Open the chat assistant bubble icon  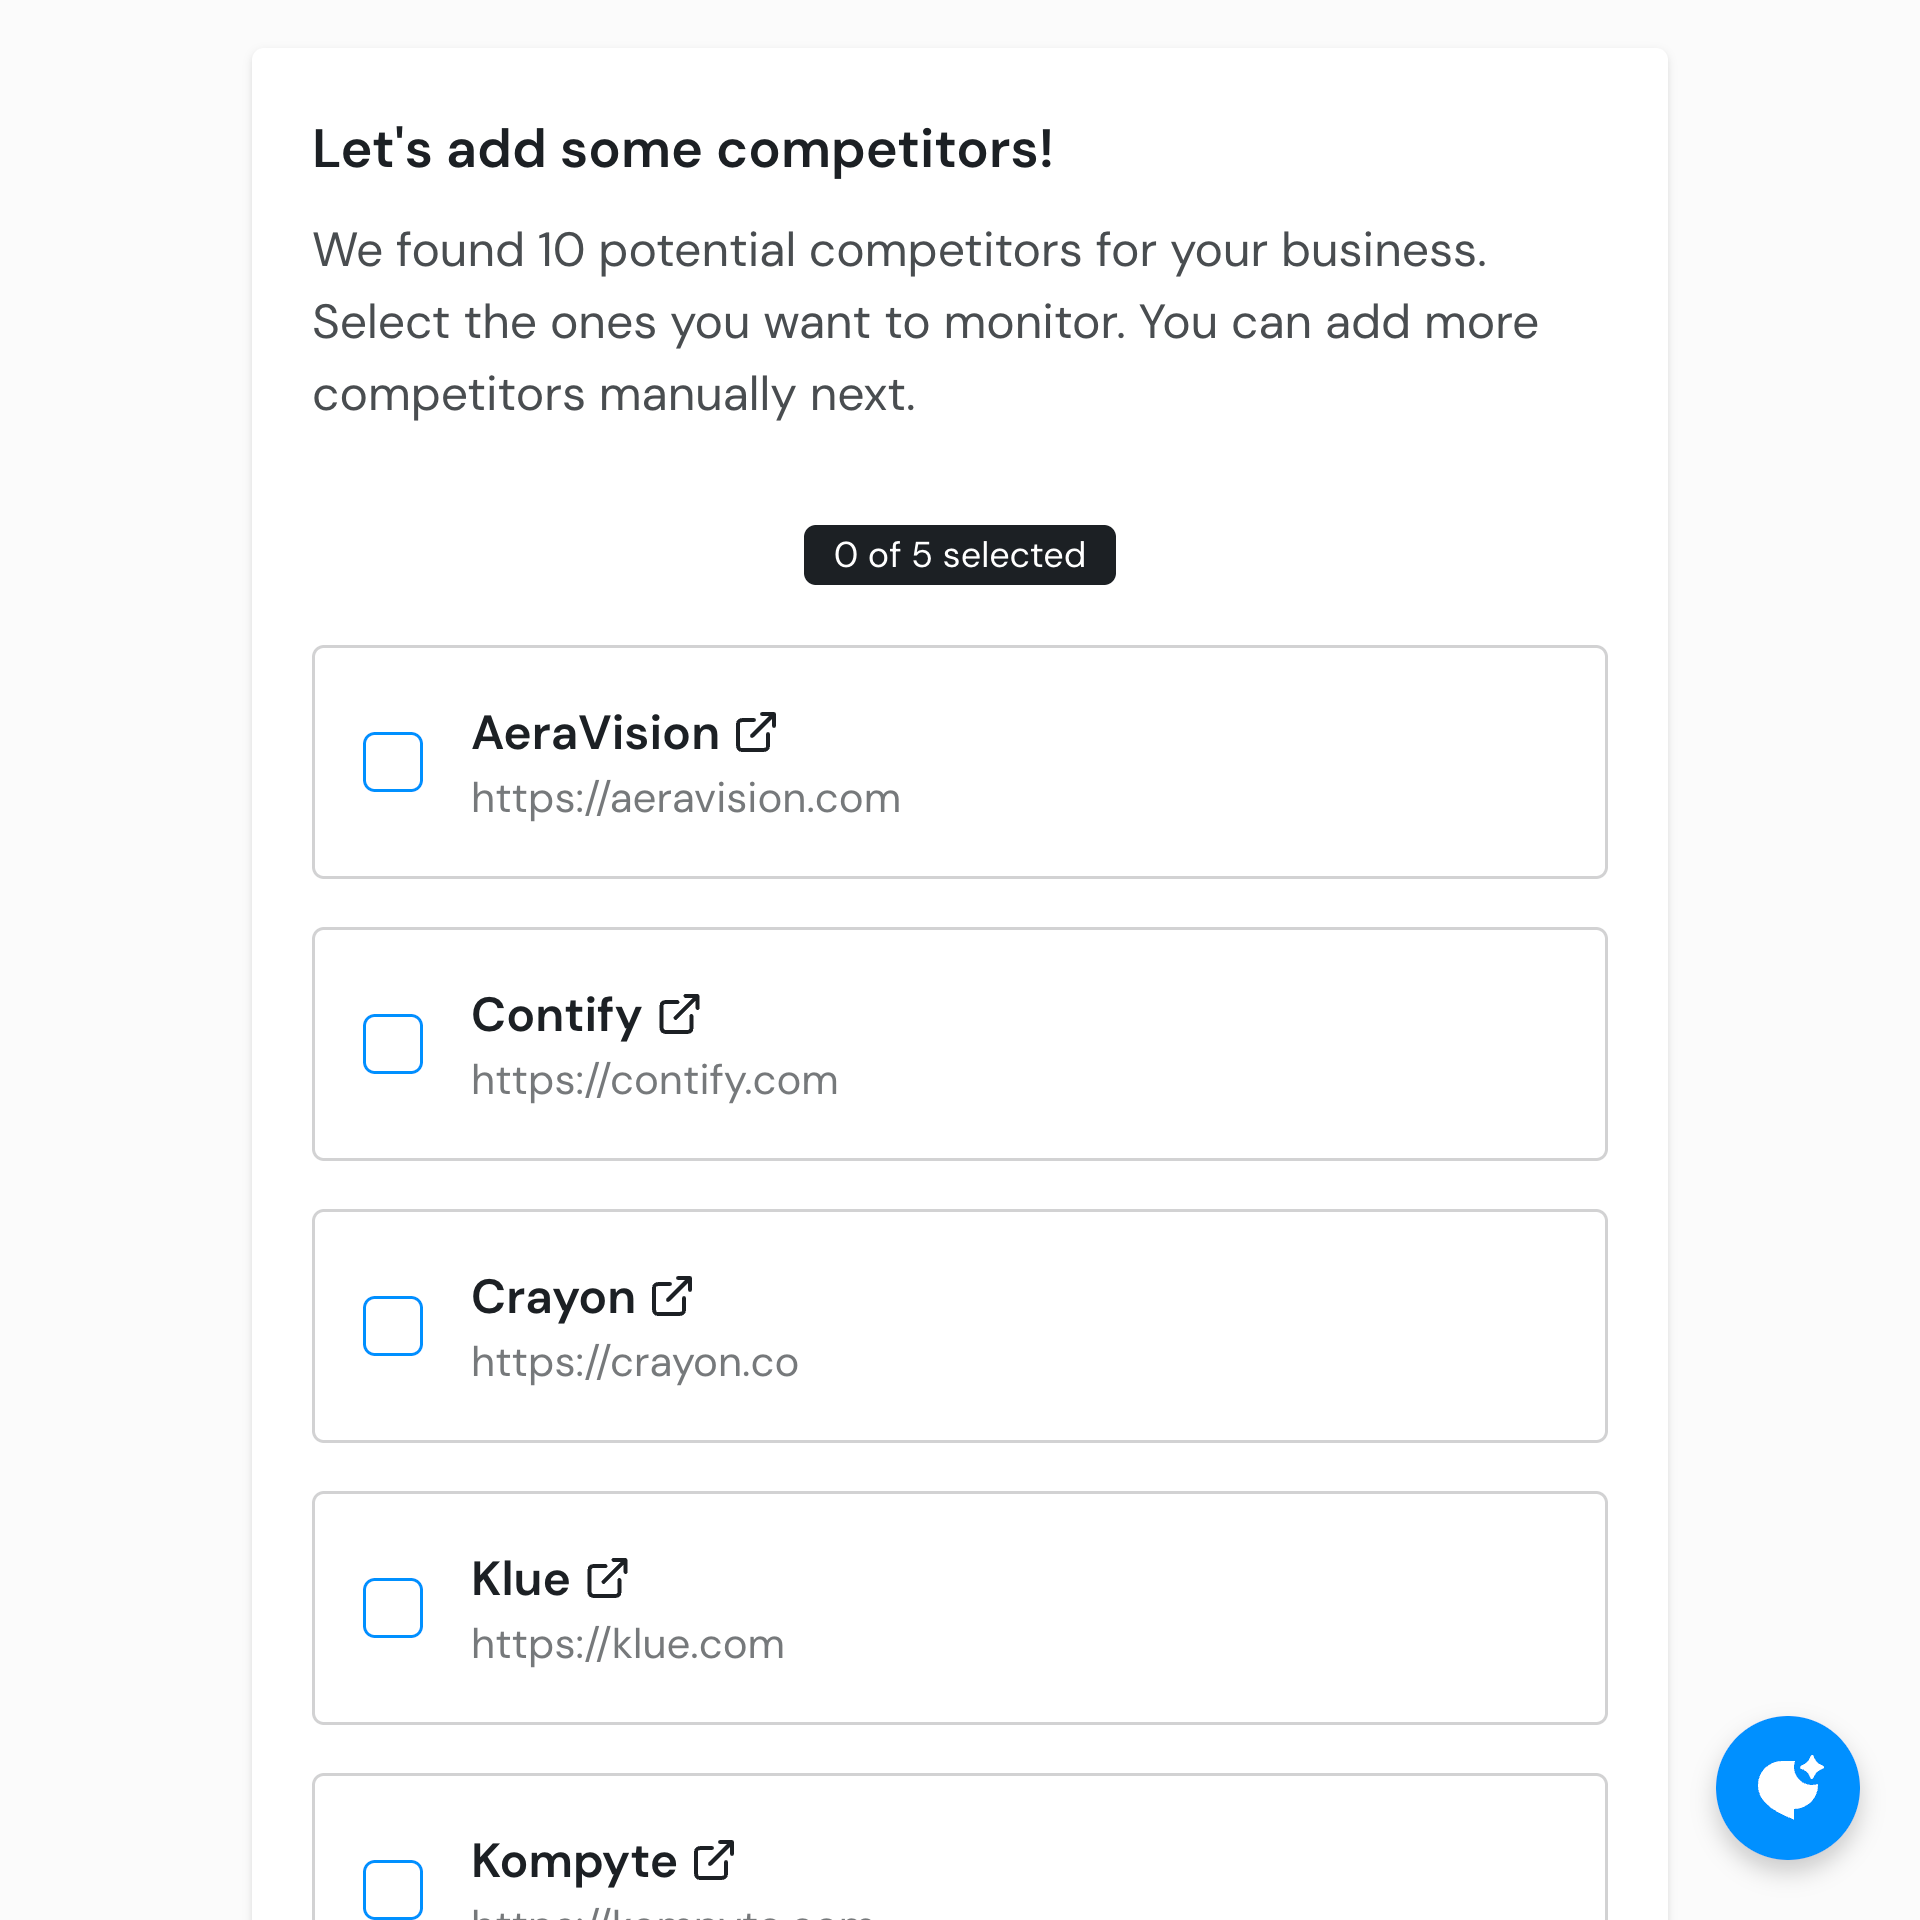pyautogui.click(x=1787, y=1787)
